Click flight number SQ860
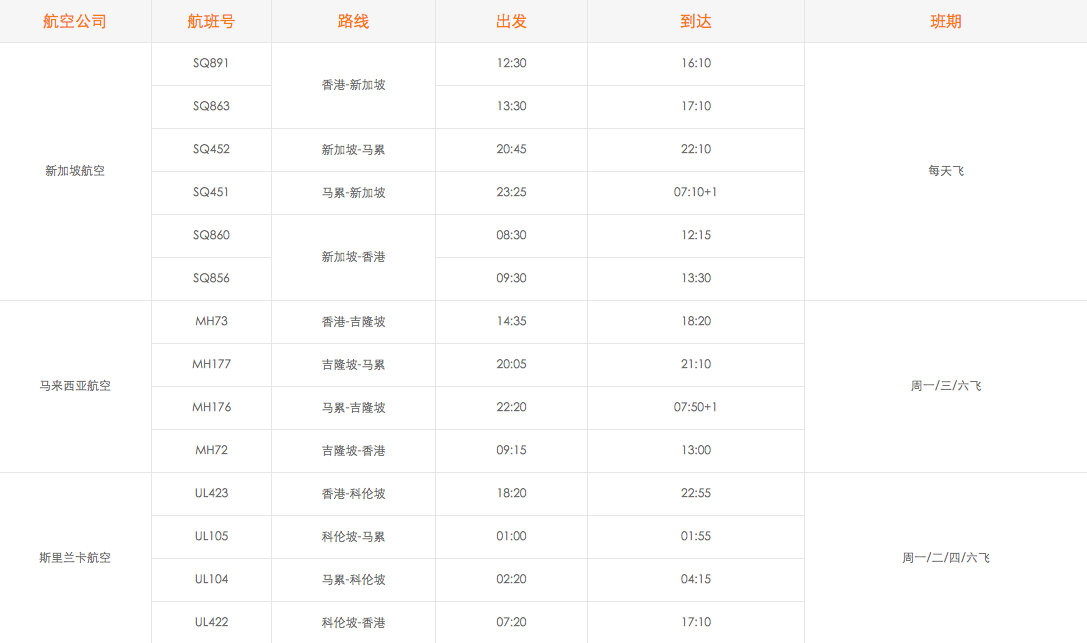This screenshot has width=1087, height=643. point(211,235)
